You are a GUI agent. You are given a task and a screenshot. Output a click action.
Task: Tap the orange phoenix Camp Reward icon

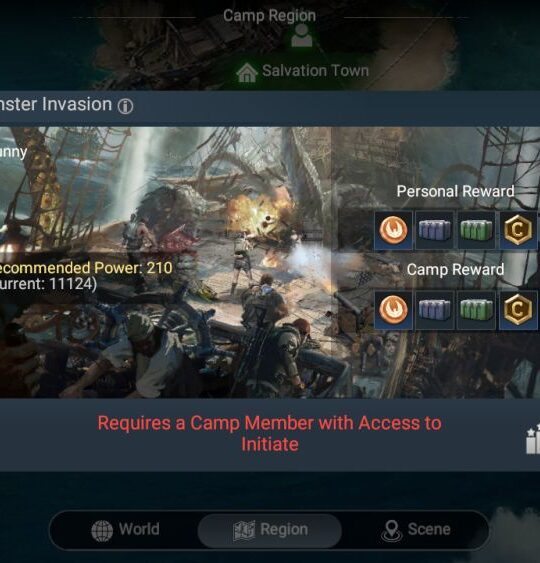[393, 310]
